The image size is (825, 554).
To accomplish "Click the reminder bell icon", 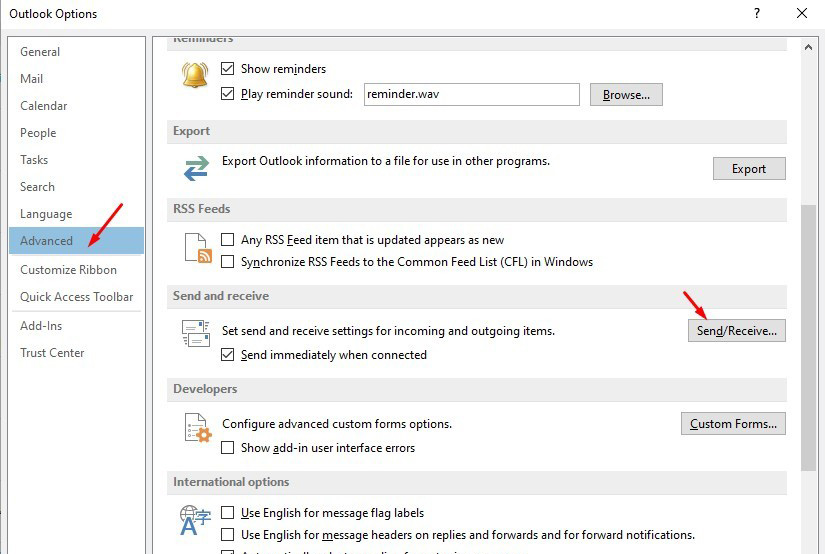I will (x=195, y=76).
